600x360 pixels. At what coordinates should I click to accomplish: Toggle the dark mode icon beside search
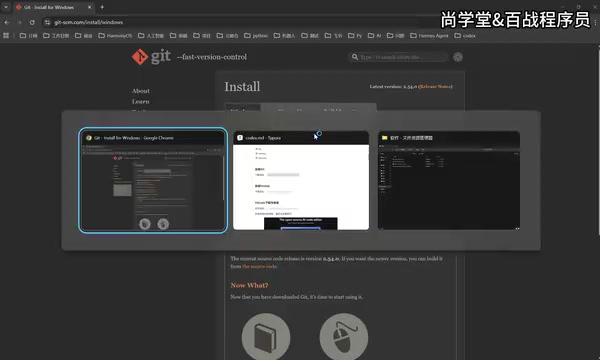458,57
